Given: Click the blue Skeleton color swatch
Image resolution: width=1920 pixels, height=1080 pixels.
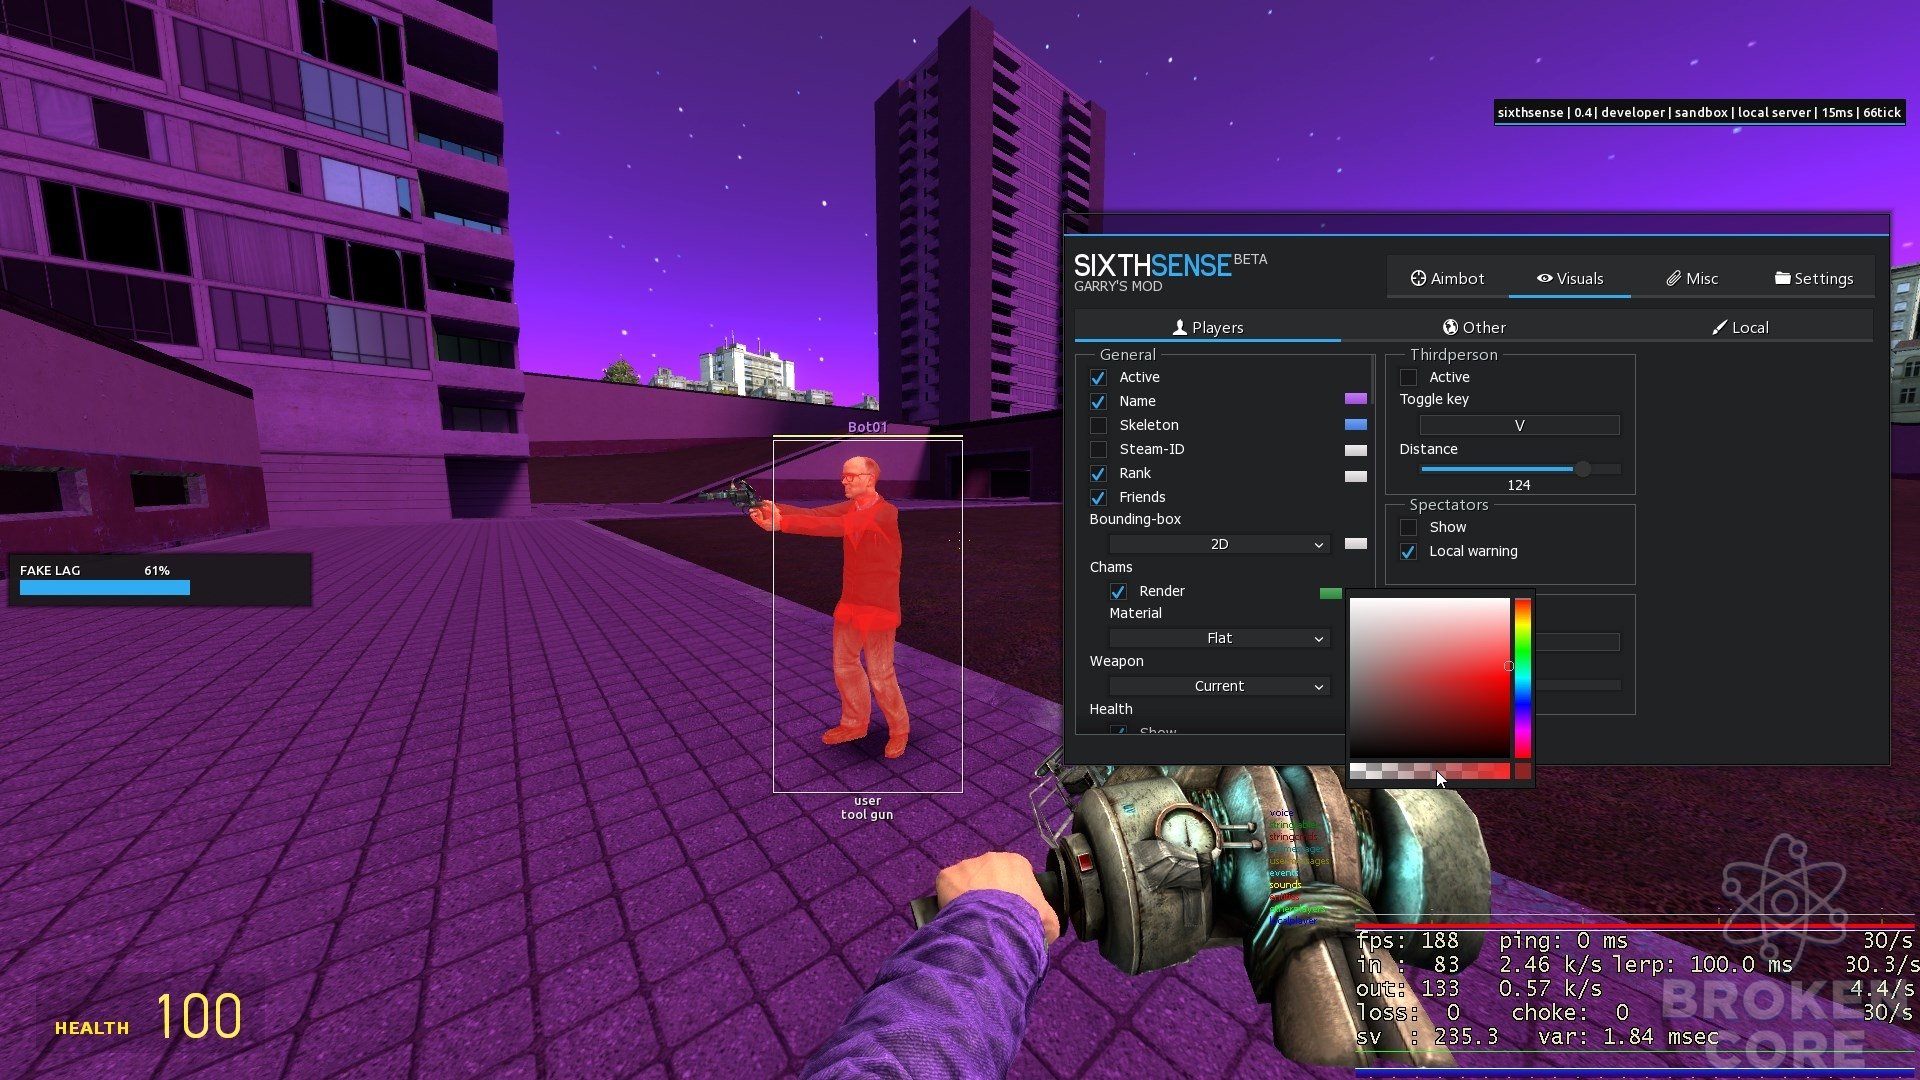Looking at the screenshot, I should [x=1356, y=425].
